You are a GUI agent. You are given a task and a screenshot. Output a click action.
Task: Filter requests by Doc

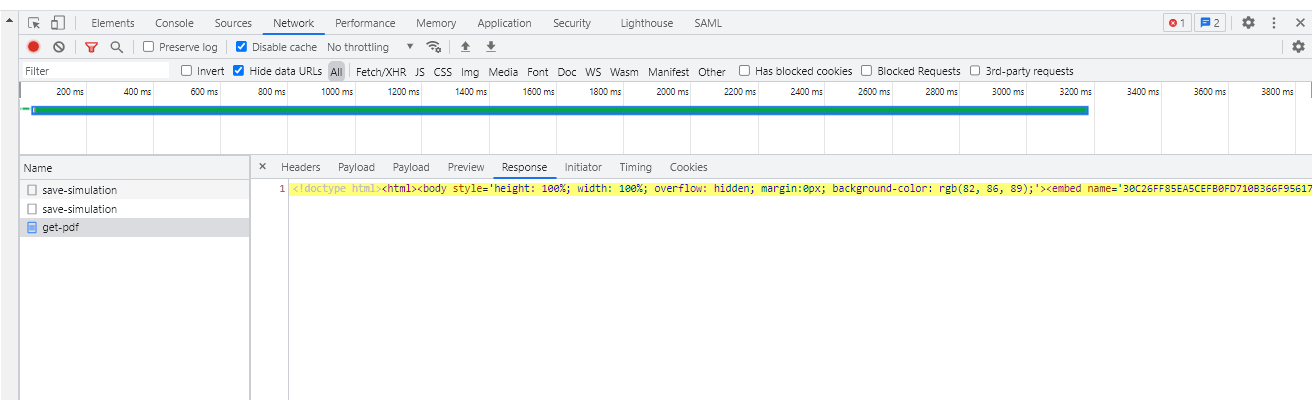pyautogui.click(x=567, y=71)
